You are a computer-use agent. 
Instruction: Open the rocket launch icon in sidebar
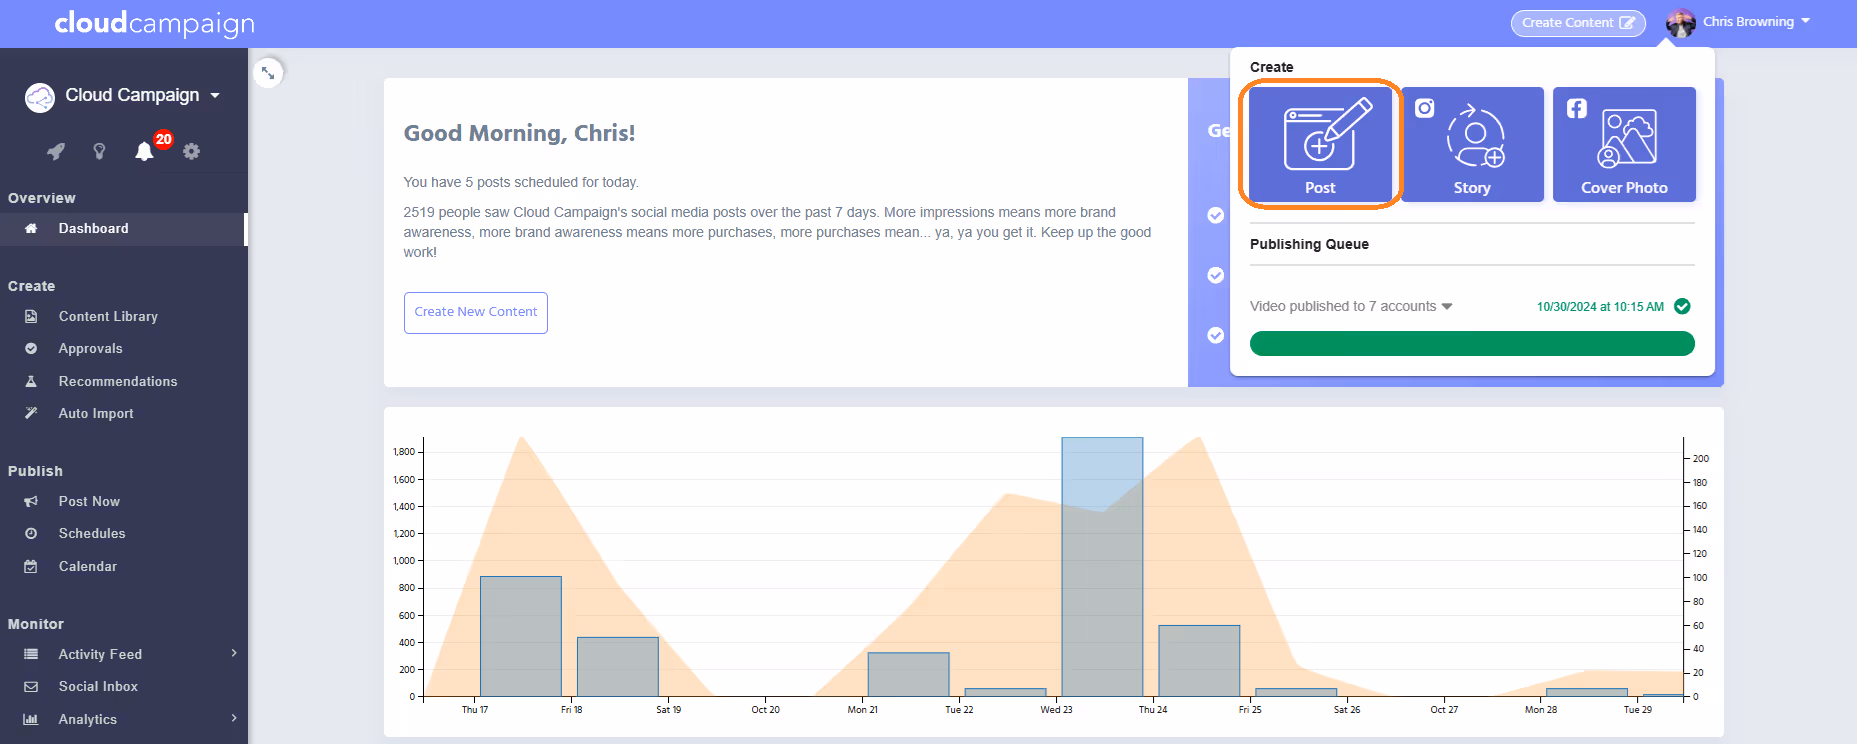[56, 151]
